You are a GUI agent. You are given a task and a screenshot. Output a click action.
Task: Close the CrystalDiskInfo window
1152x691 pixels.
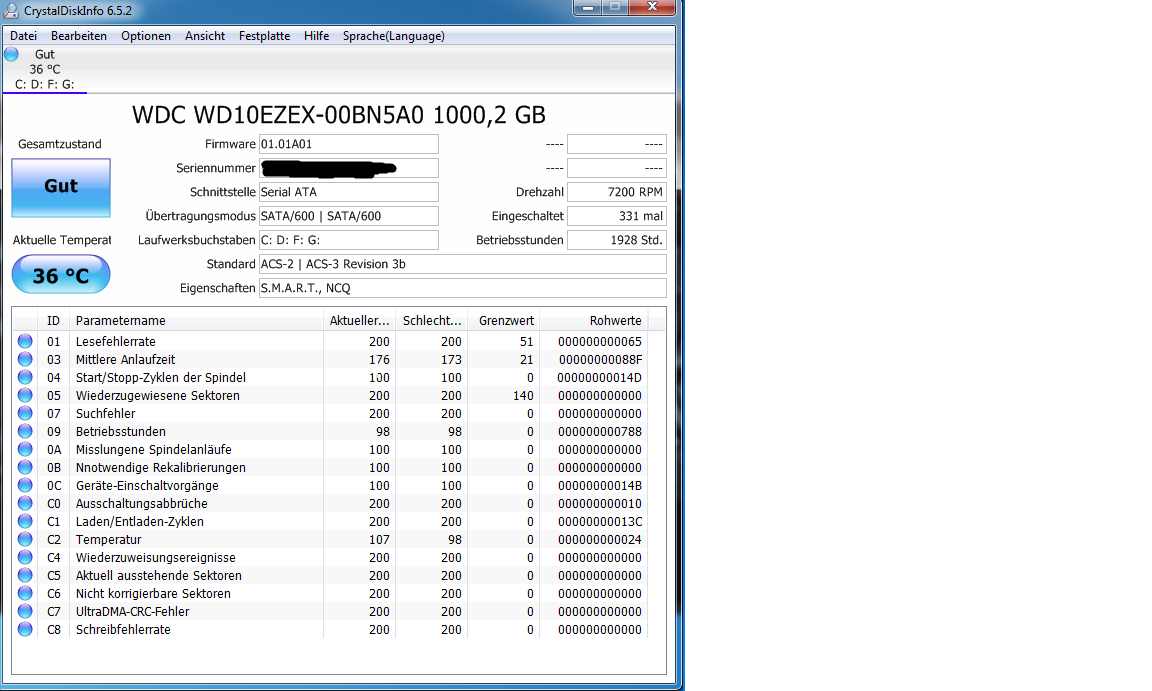click(x=652, y=7)
